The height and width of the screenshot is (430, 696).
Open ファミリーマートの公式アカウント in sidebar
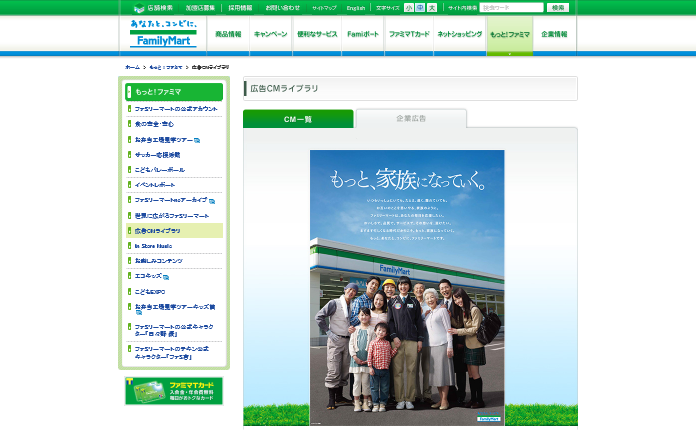[x=176, y=109]
